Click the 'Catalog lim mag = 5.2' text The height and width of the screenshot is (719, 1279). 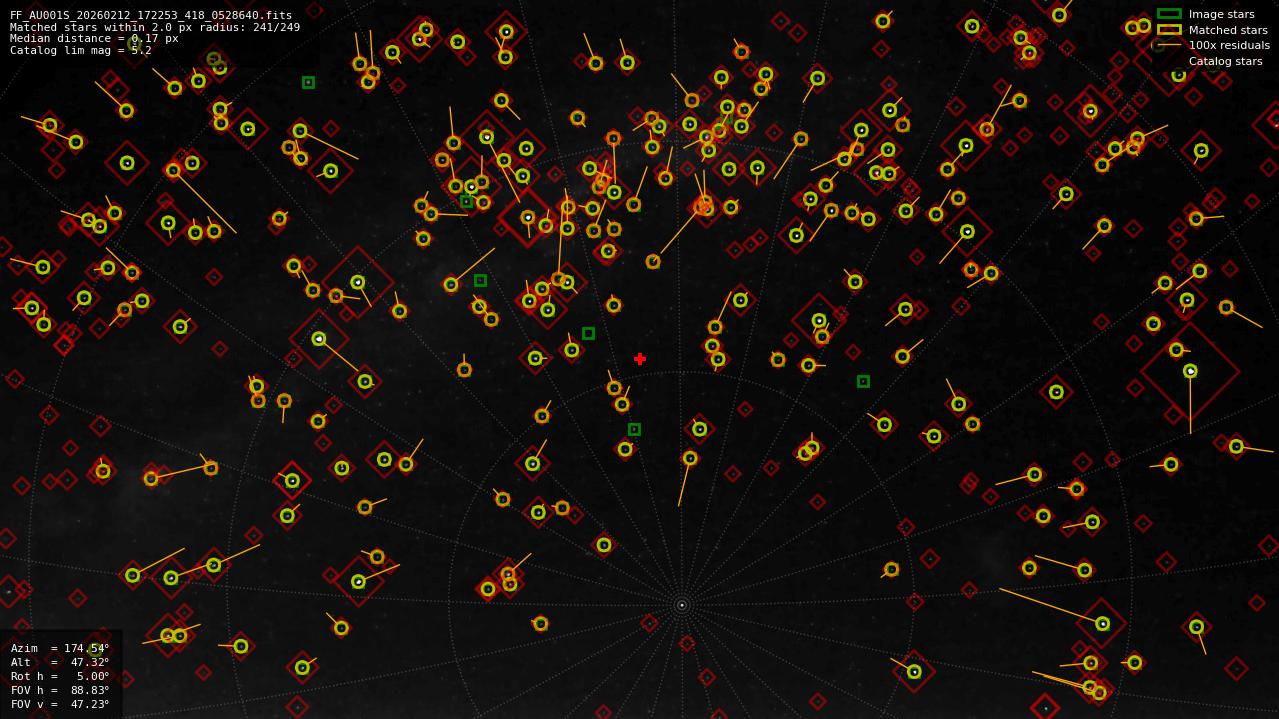click(x=81, y=50)
